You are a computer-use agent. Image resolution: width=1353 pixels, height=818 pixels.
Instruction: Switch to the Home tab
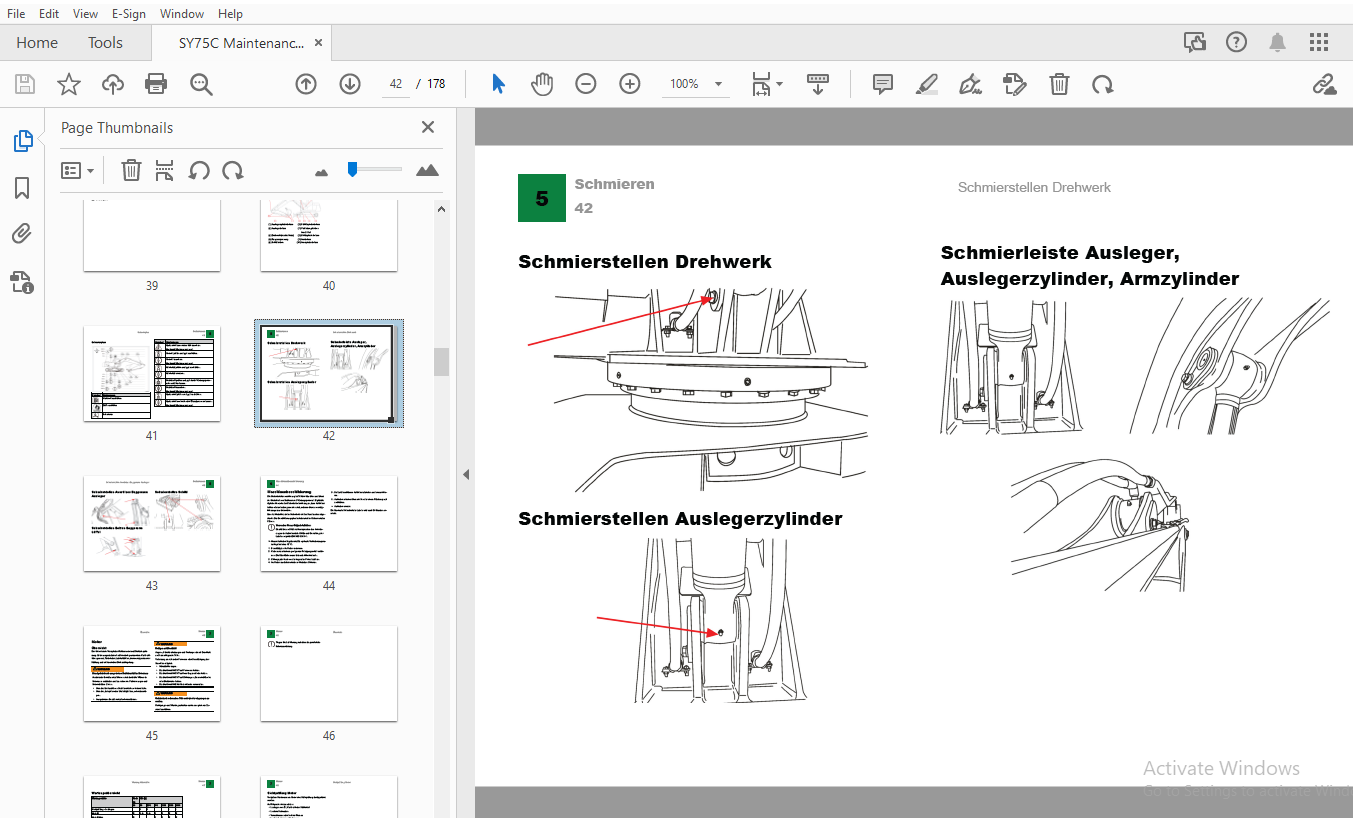pos(37,42)
